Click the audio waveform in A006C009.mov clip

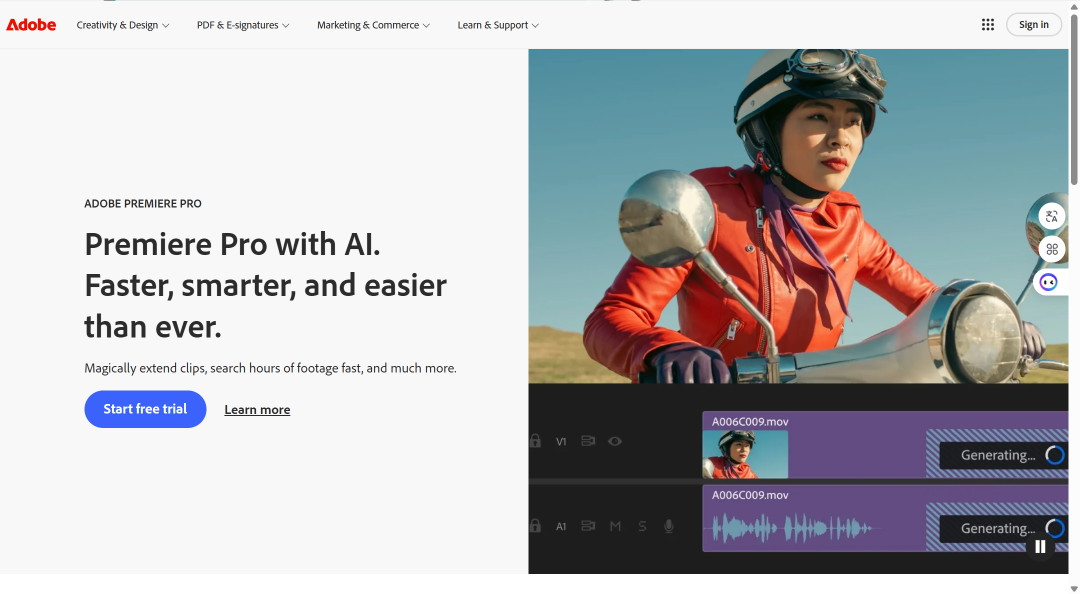point(793,529)
